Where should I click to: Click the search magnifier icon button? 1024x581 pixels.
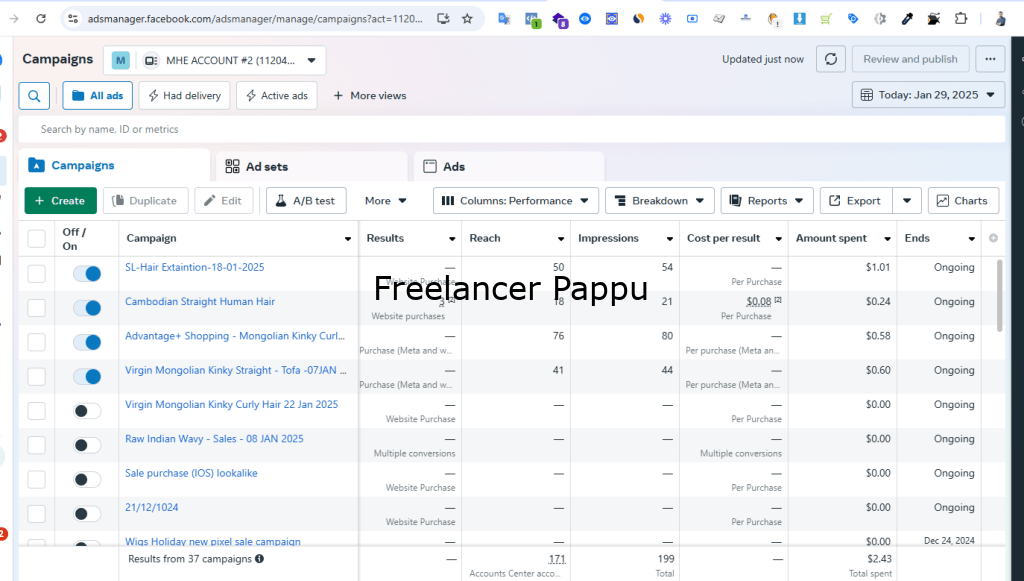pyautogui.click(x=34, y=96)
